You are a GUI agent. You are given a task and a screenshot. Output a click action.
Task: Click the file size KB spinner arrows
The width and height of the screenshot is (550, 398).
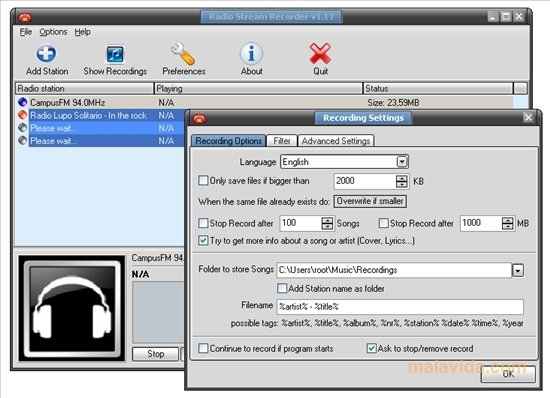point(402,181)
